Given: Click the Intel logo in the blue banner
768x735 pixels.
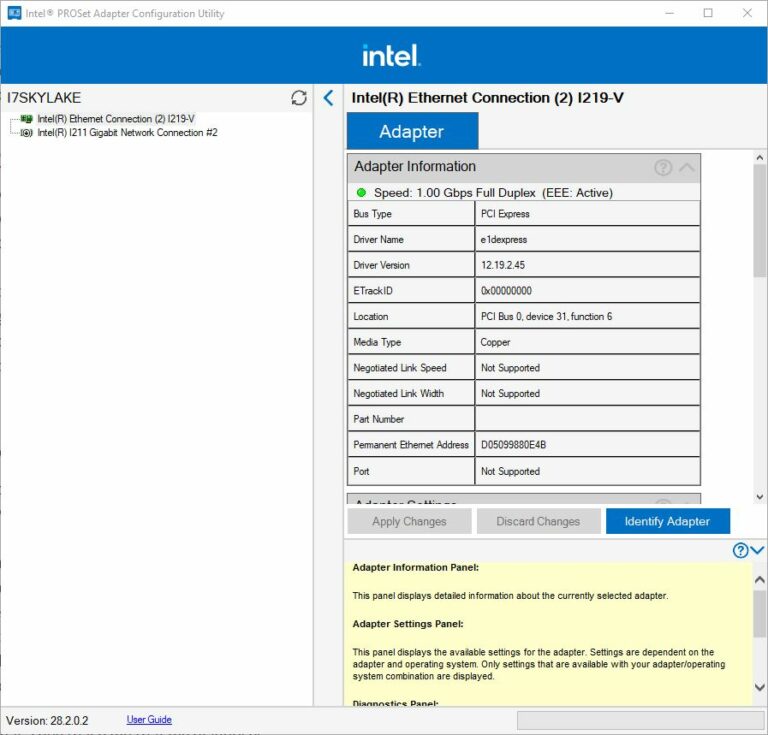Looking at the screenshot, I should coord(391,55).
